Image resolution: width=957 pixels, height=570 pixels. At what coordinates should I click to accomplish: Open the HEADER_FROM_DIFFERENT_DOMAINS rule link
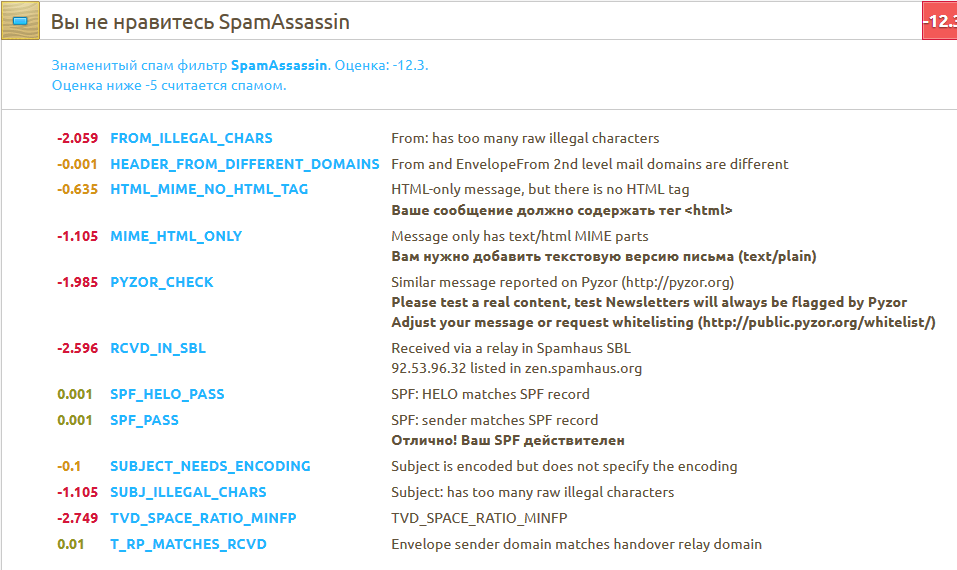click(x=245, y=164)
